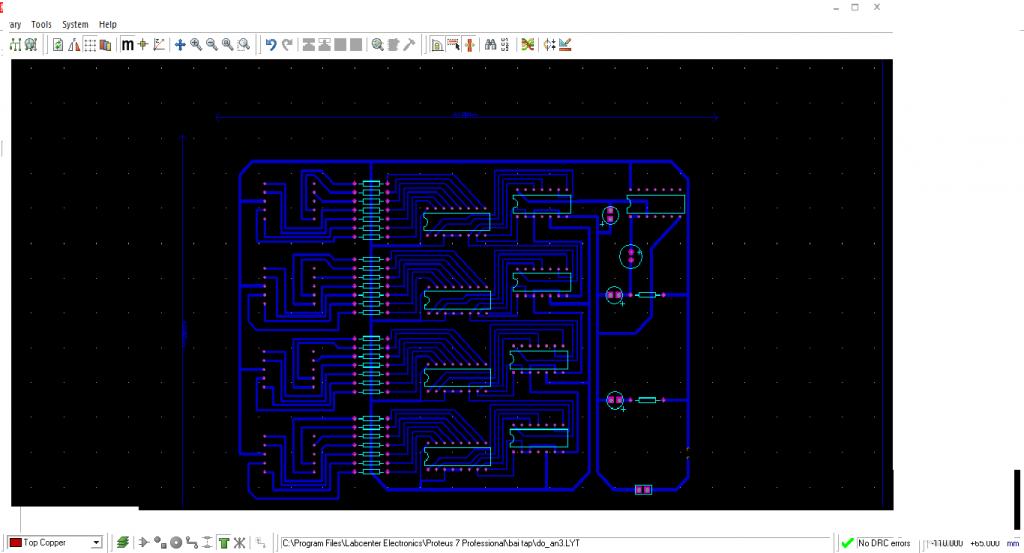Click the green checkmark DRC status icon
The height and width of the screenshot is (553, 1024).
pyautogui.click(x=847, y=543)
